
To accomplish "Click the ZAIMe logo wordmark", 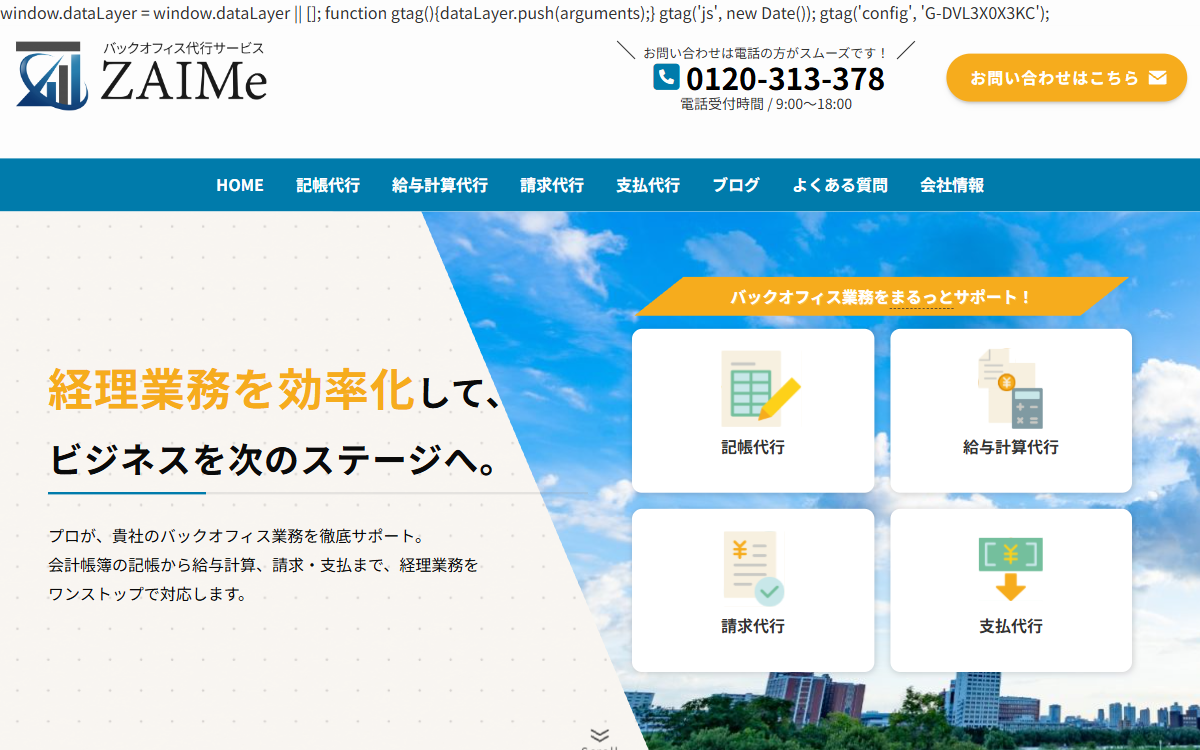I will [184, 81].
